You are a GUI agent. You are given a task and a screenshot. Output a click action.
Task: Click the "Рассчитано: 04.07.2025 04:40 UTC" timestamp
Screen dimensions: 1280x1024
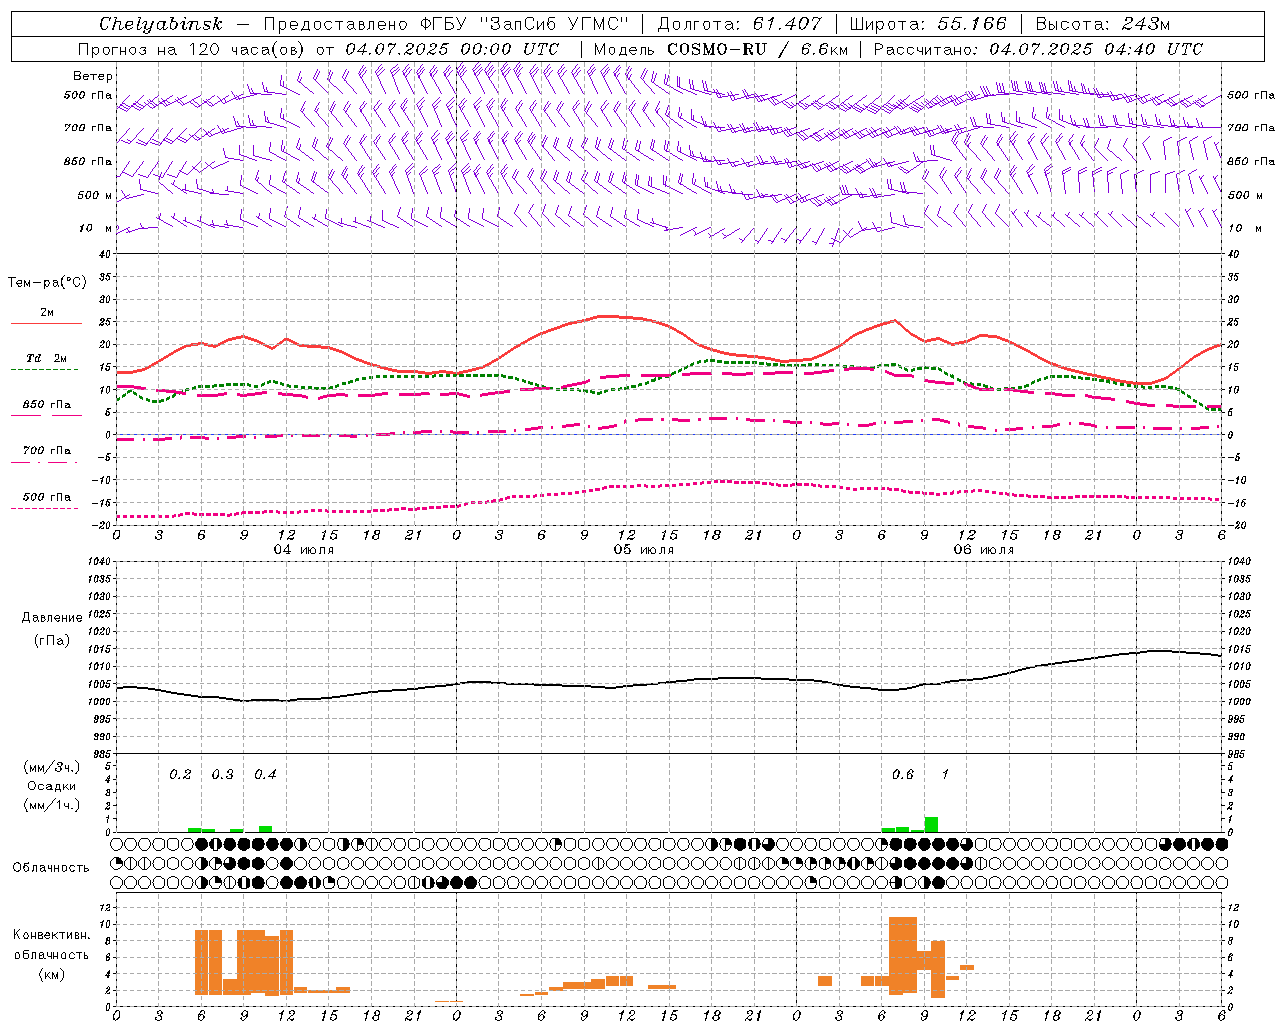tap(1038, 49)
